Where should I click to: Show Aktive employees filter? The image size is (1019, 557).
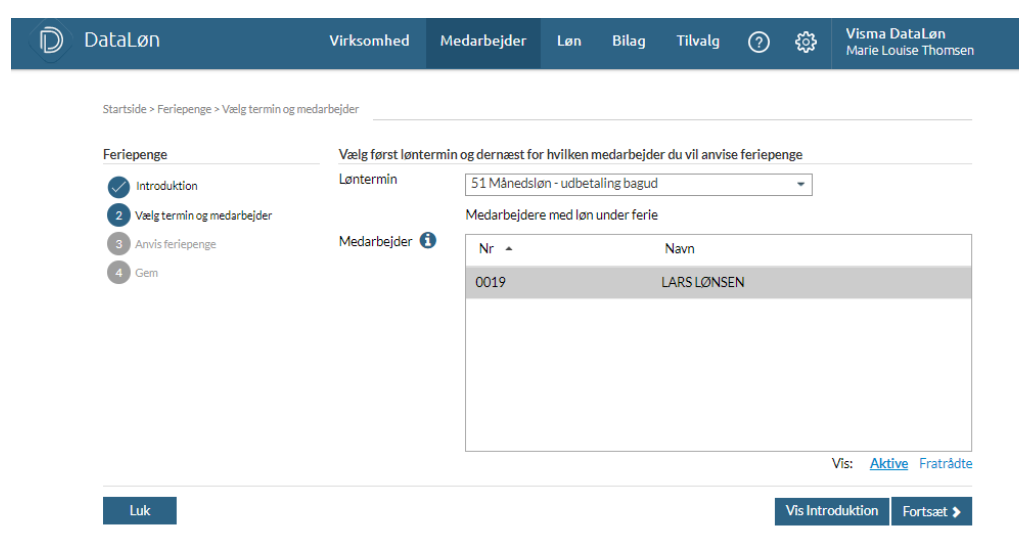[x=888, y=464]
